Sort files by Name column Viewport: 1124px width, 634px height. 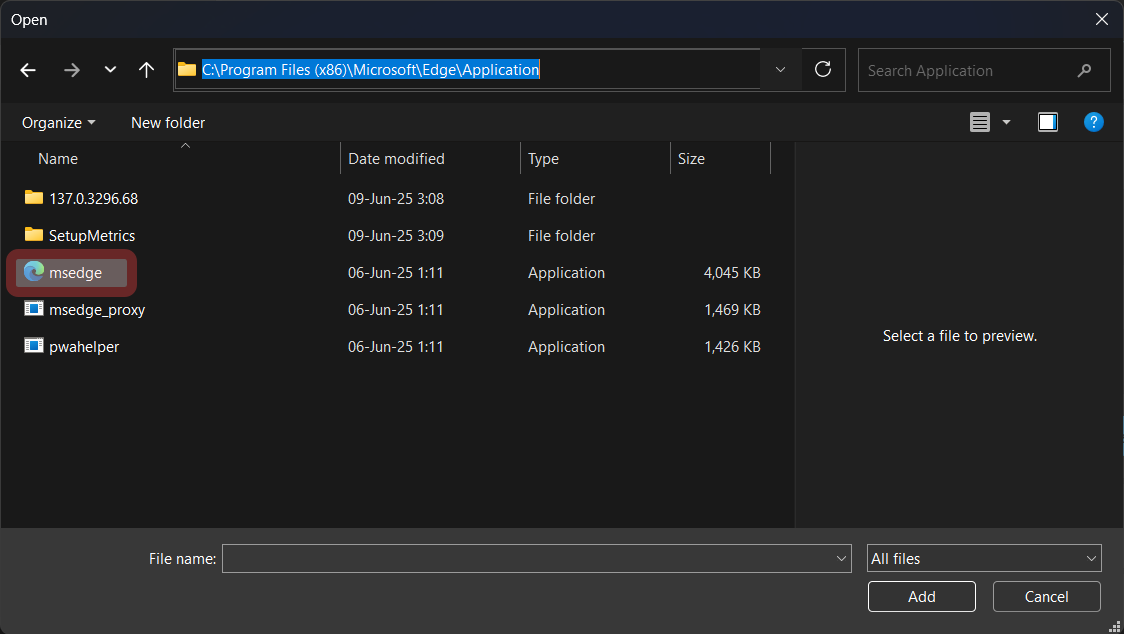point(58,158)
